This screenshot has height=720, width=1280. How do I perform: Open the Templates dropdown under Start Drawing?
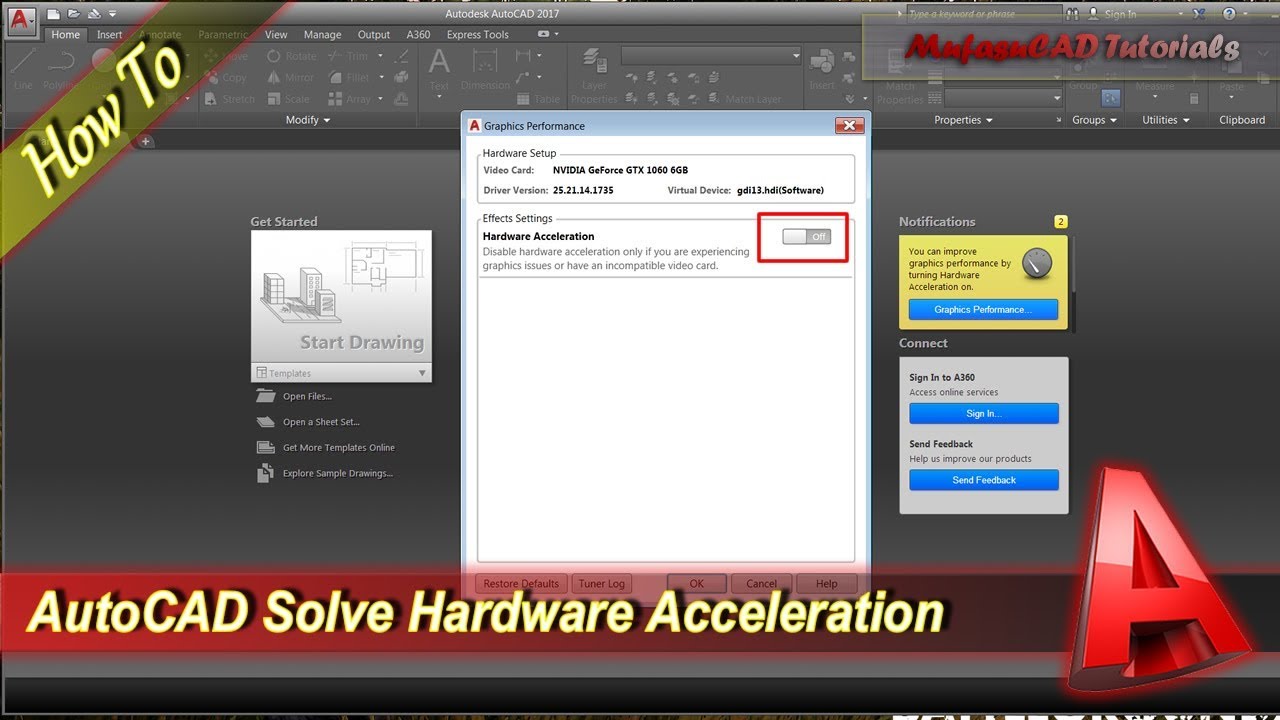pos(341,373)
